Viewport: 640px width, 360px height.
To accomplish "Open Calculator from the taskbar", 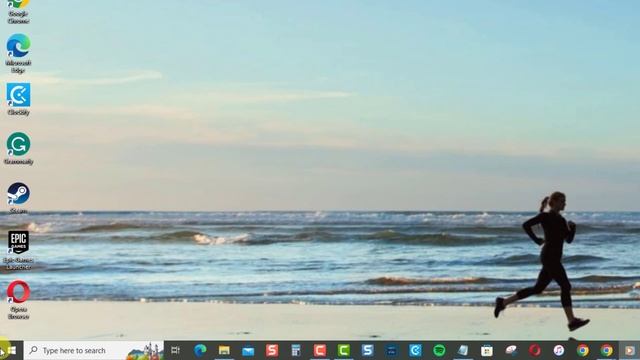I will coord(296,351).
